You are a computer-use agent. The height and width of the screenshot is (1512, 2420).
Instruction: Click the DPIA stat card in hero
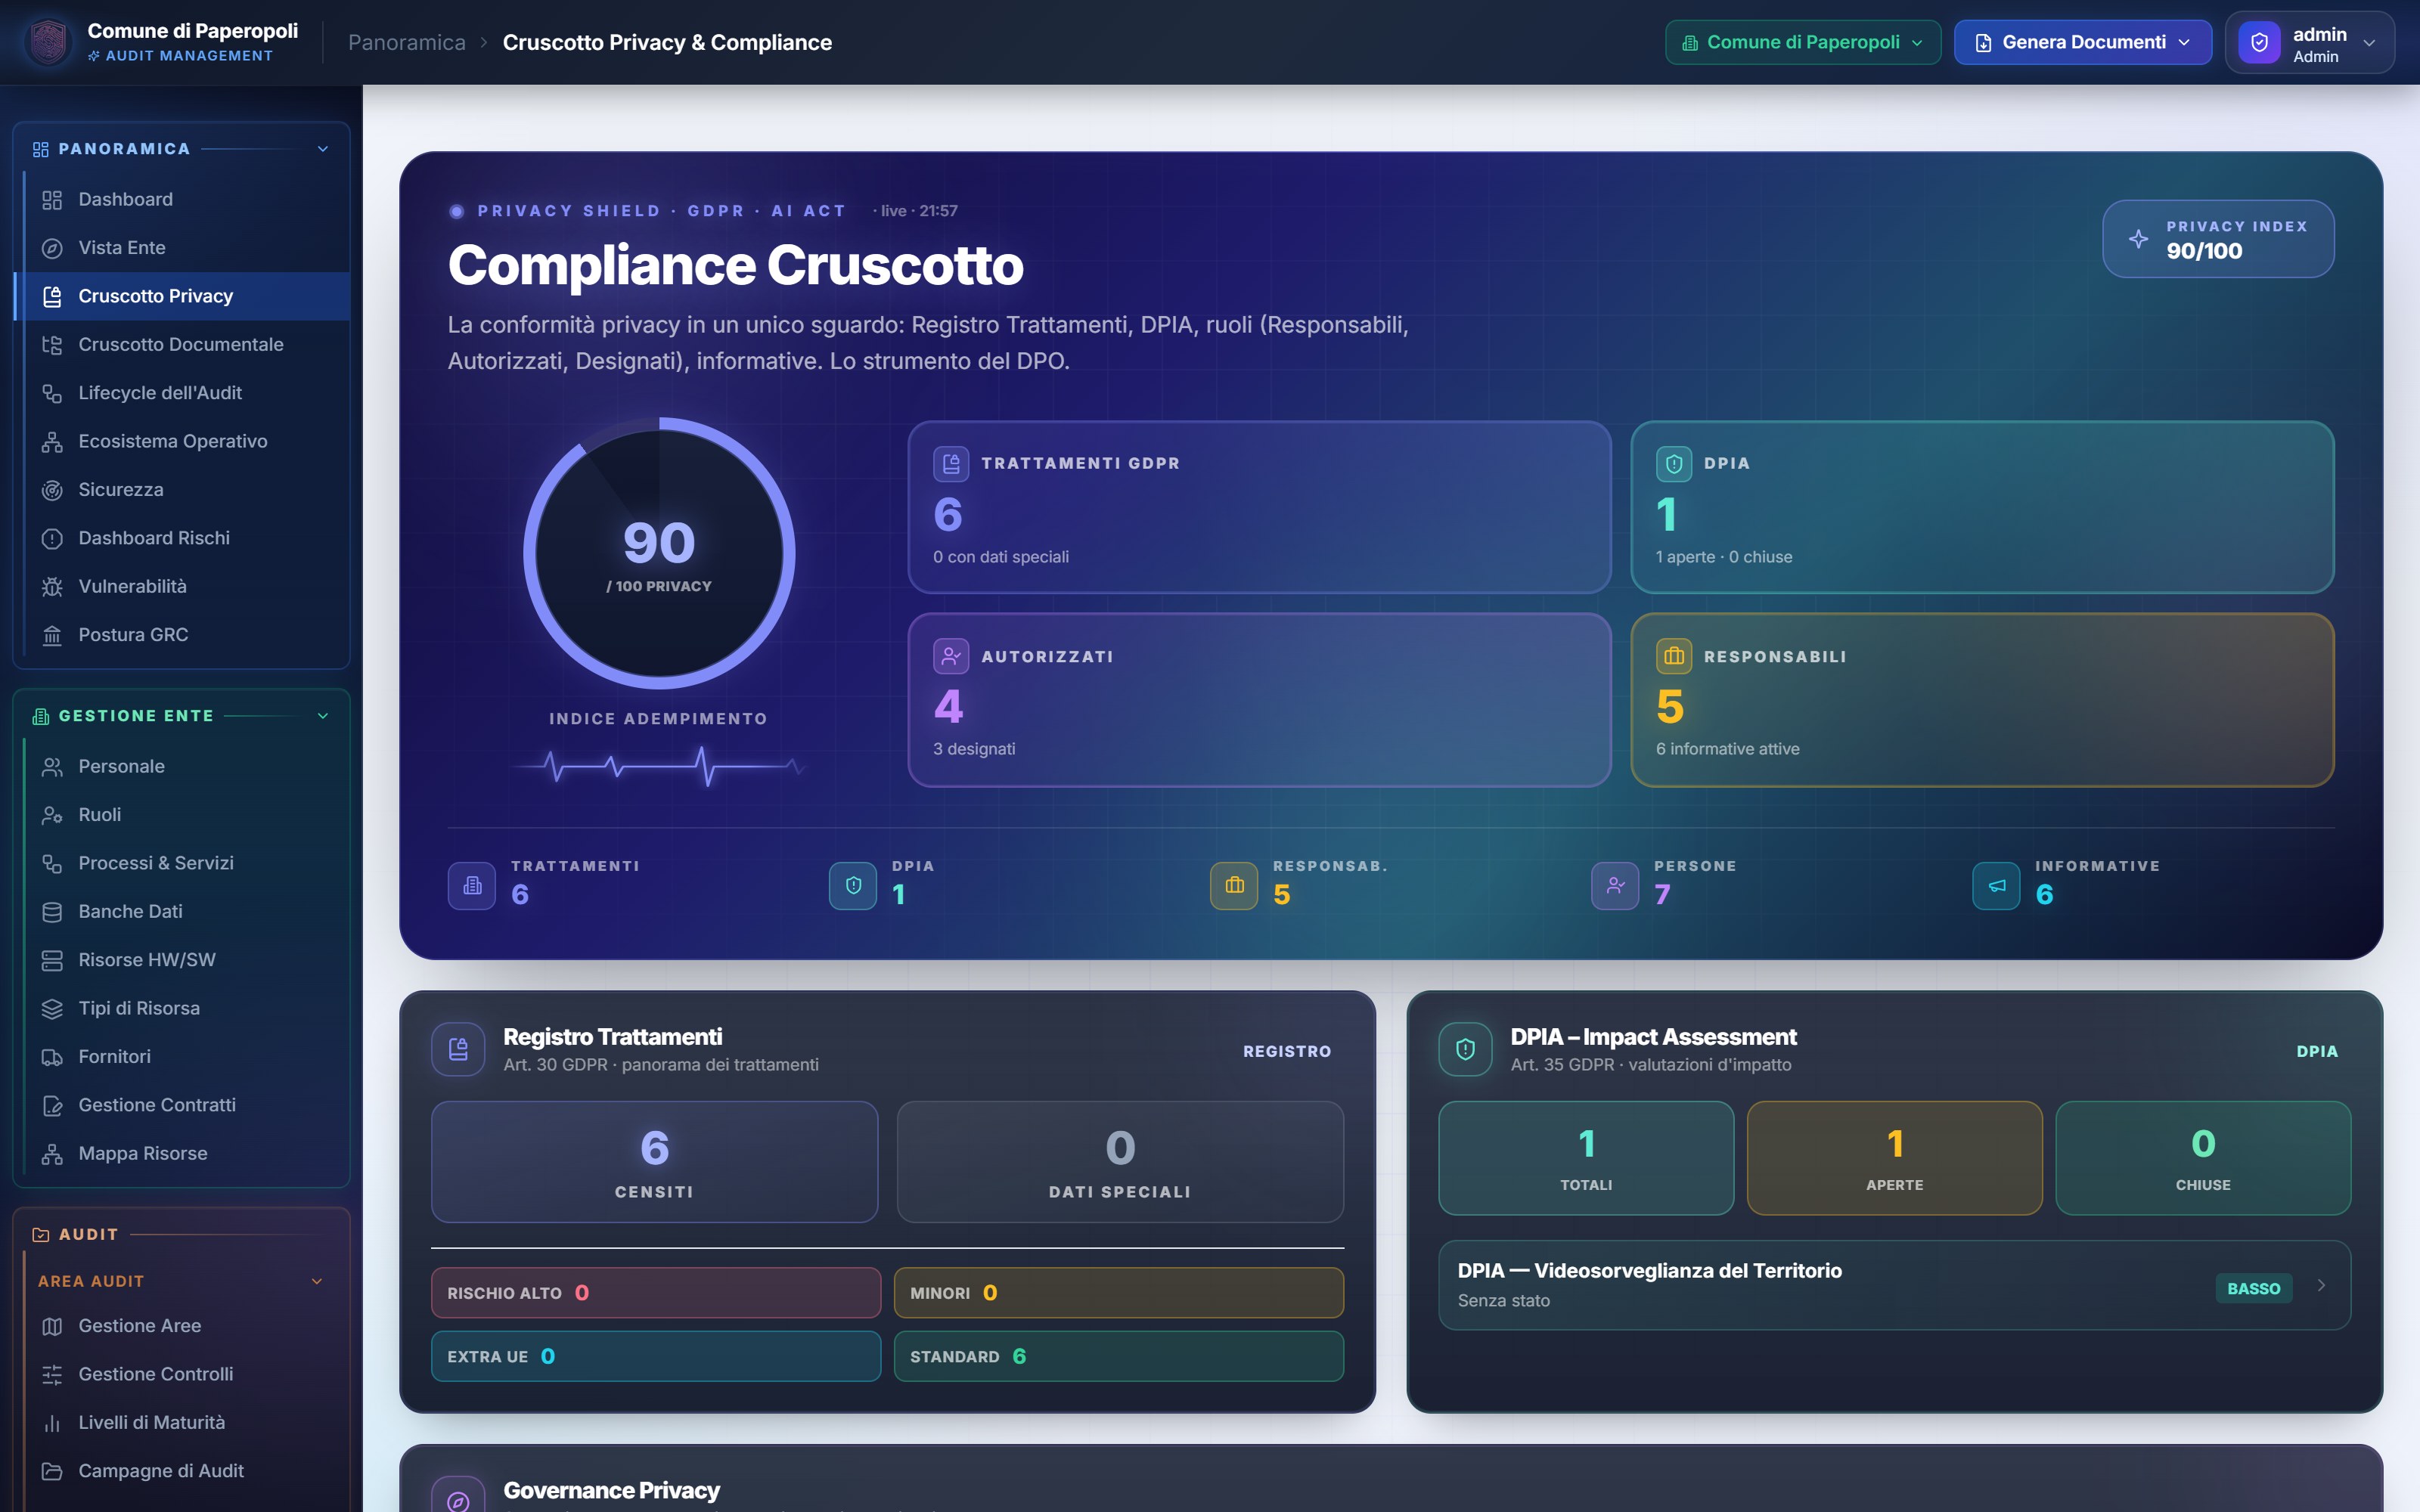pyautogui.click(x=1982, y=507)
